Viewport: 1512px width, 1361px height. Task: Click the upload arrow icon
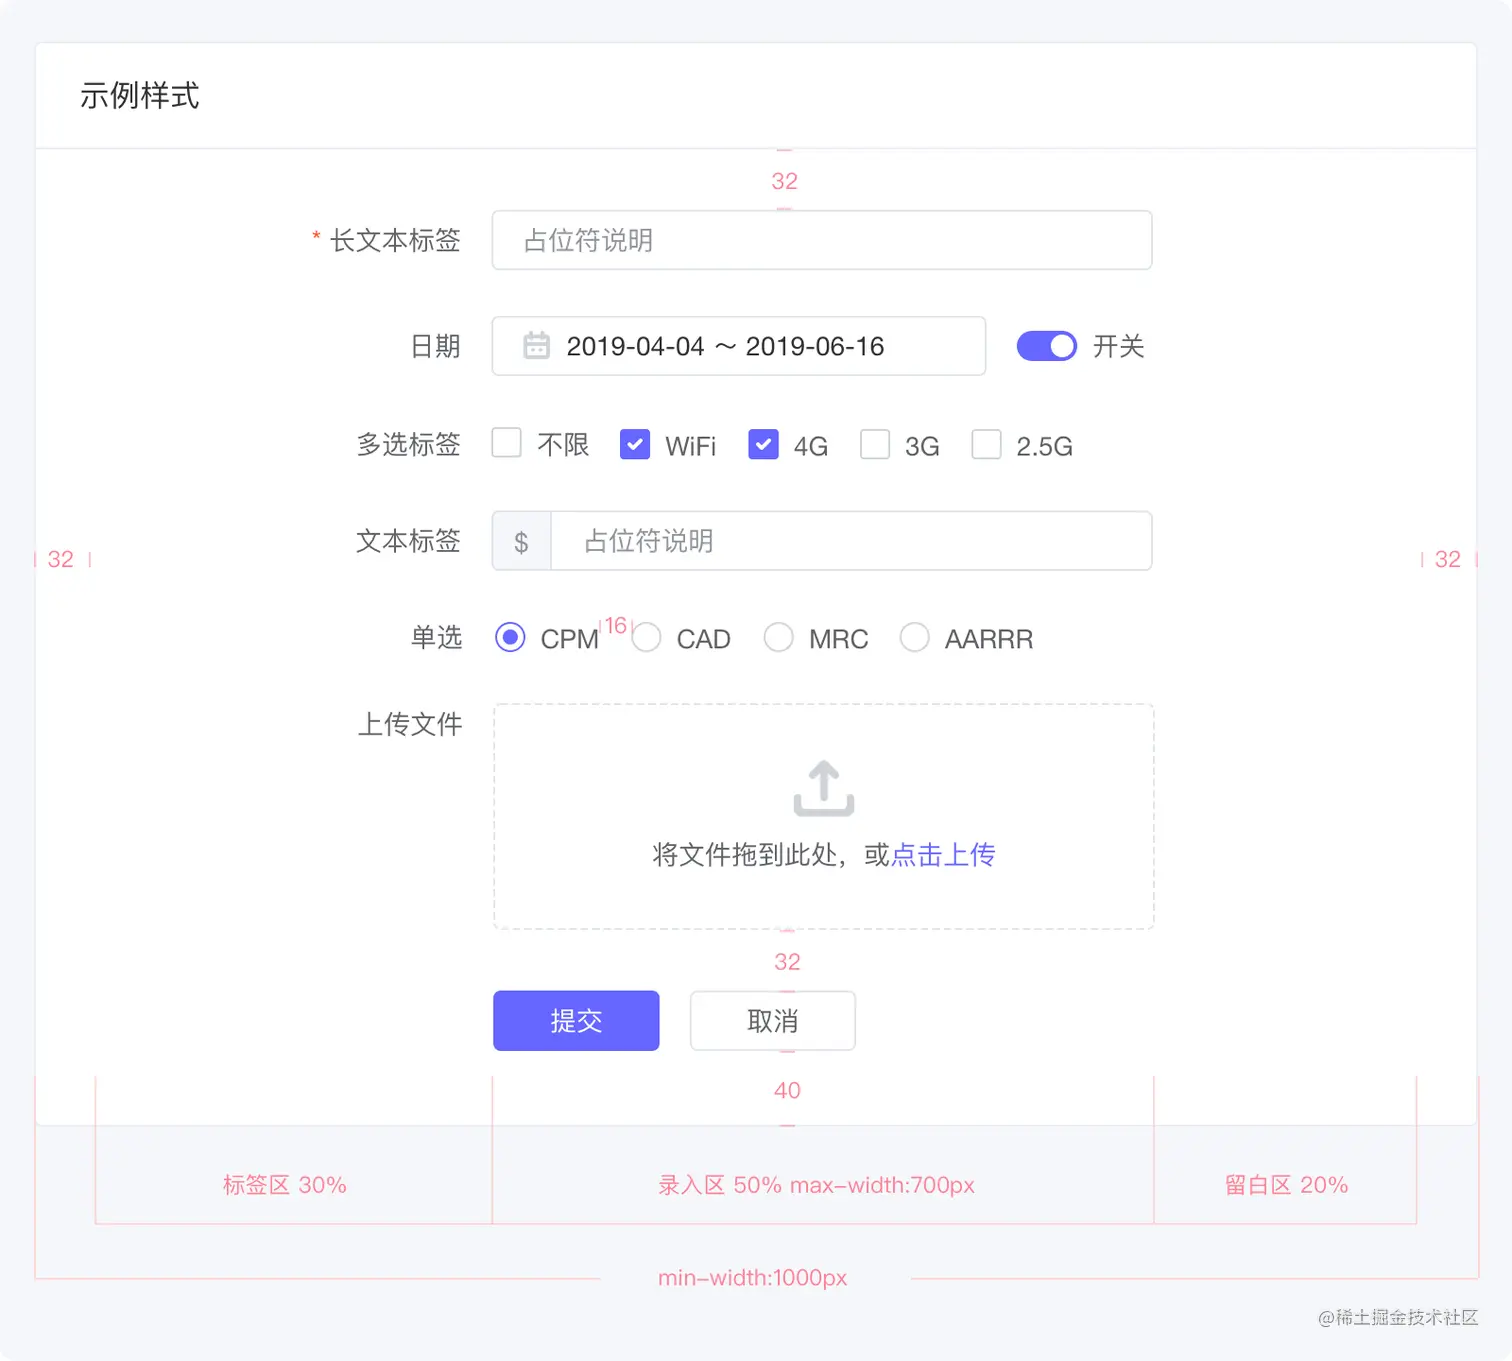point(824,788)
